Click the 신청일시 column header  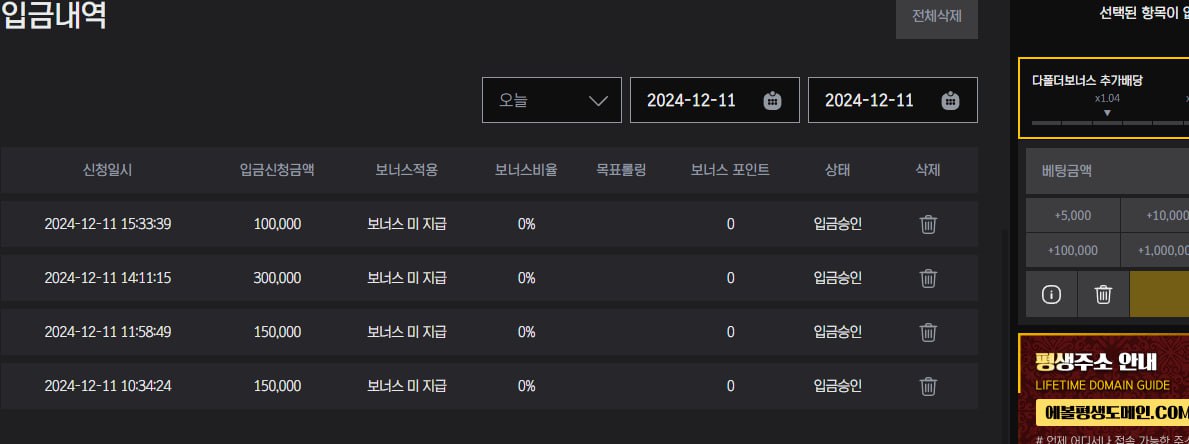point(107,170)
